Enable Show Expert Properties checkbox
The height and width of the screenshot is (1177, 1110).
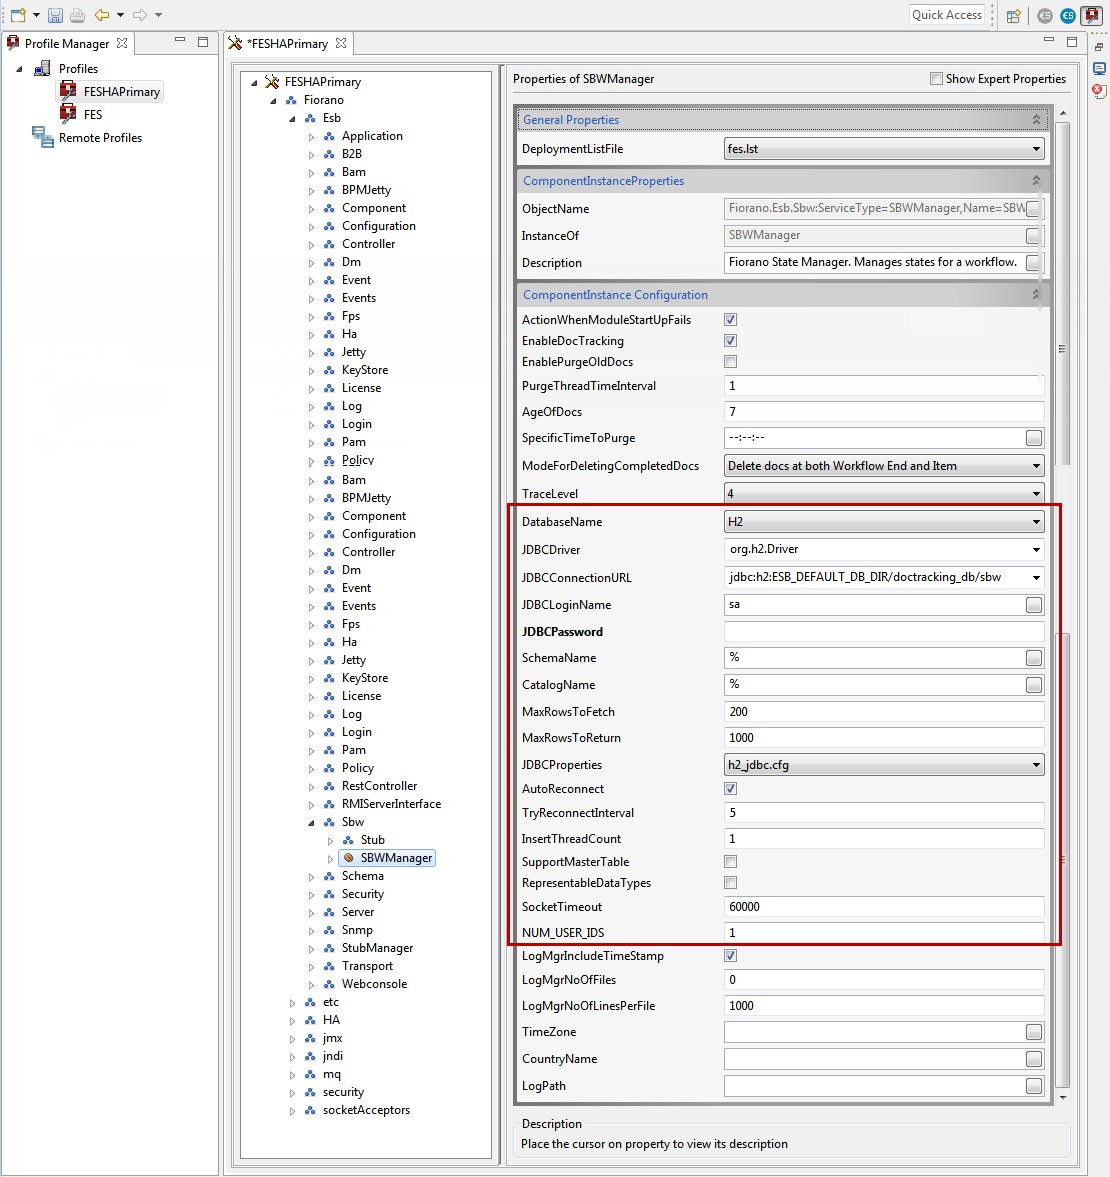pyautogui.click(x=936, y=79)
